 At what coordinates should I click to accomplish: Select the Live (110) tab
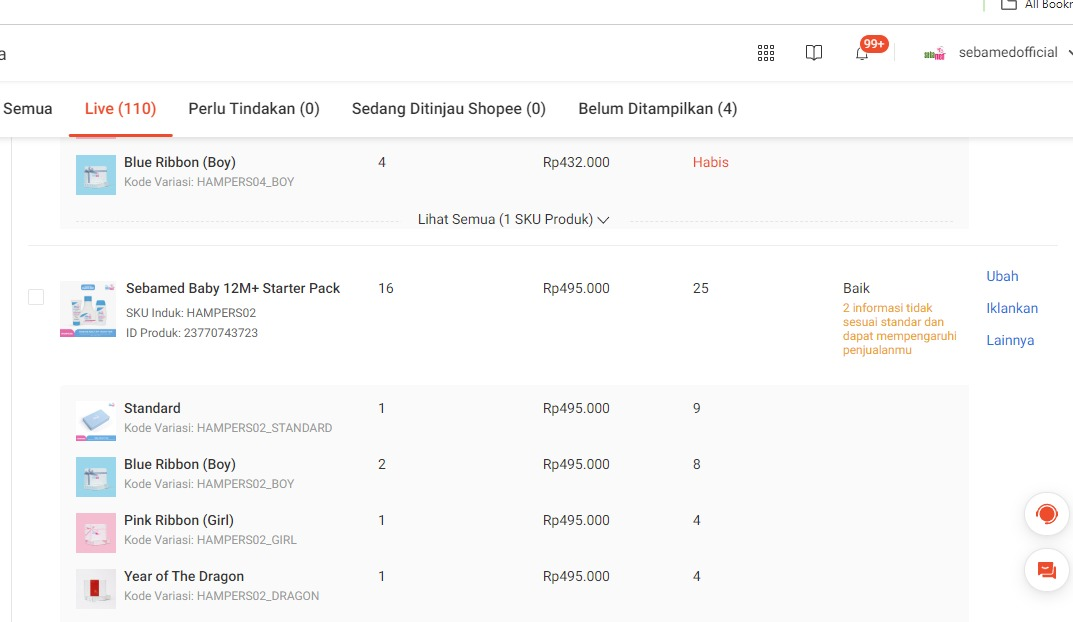120,109
